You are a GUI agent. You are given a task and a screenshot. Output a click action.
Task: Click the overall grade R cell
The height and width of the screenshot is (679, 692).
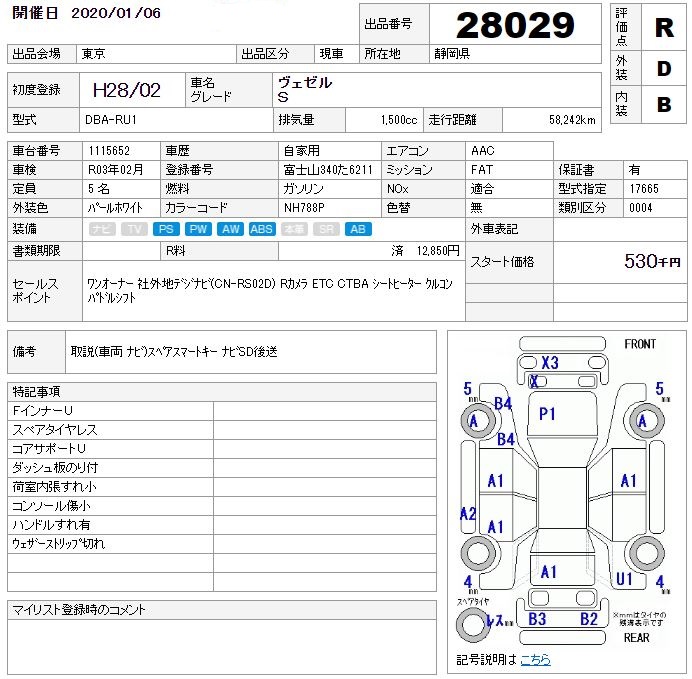[663, 27]
